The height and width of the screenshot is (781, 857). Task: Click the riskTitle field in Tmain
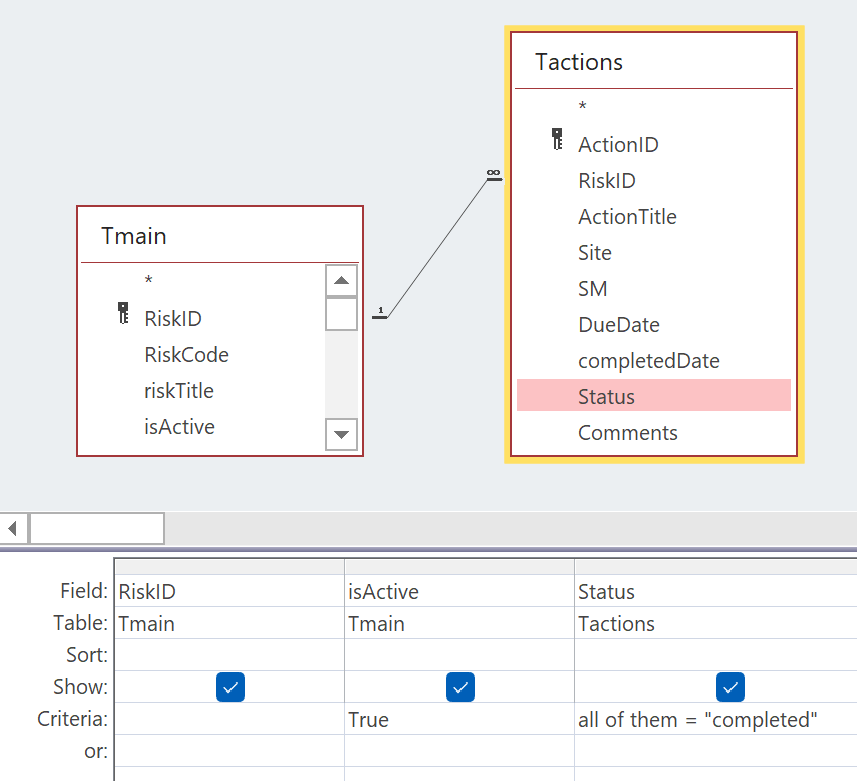[x=179, y=391]
